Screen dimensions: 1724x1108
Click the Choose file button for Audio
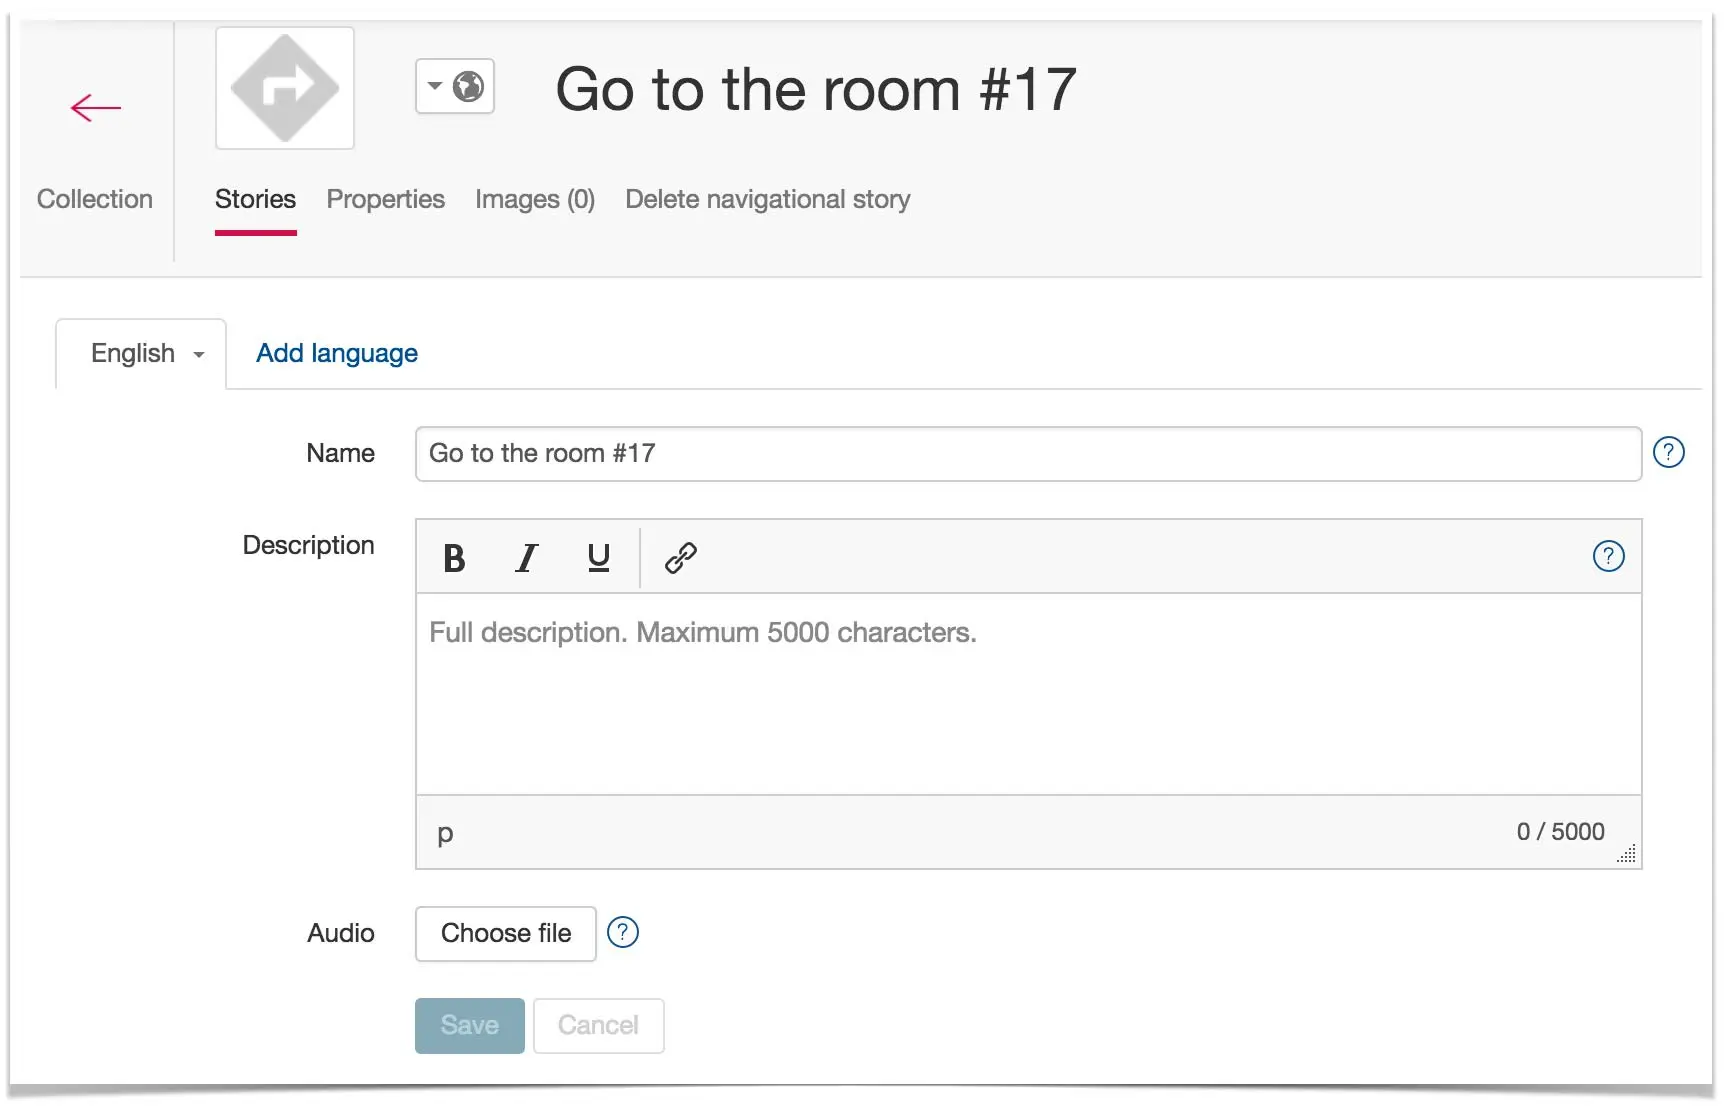coord(506,933)
